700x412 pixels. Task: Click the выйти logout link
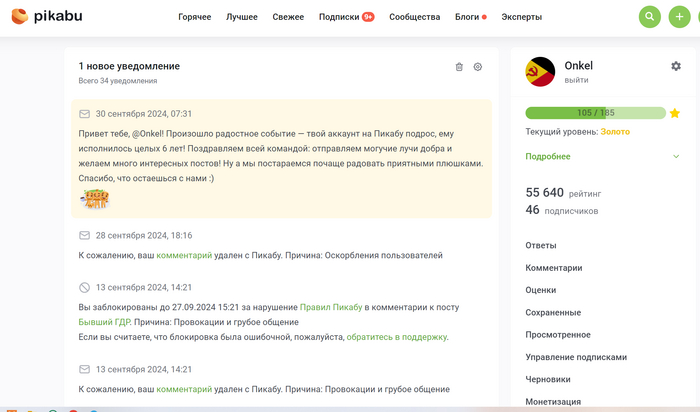576,80
